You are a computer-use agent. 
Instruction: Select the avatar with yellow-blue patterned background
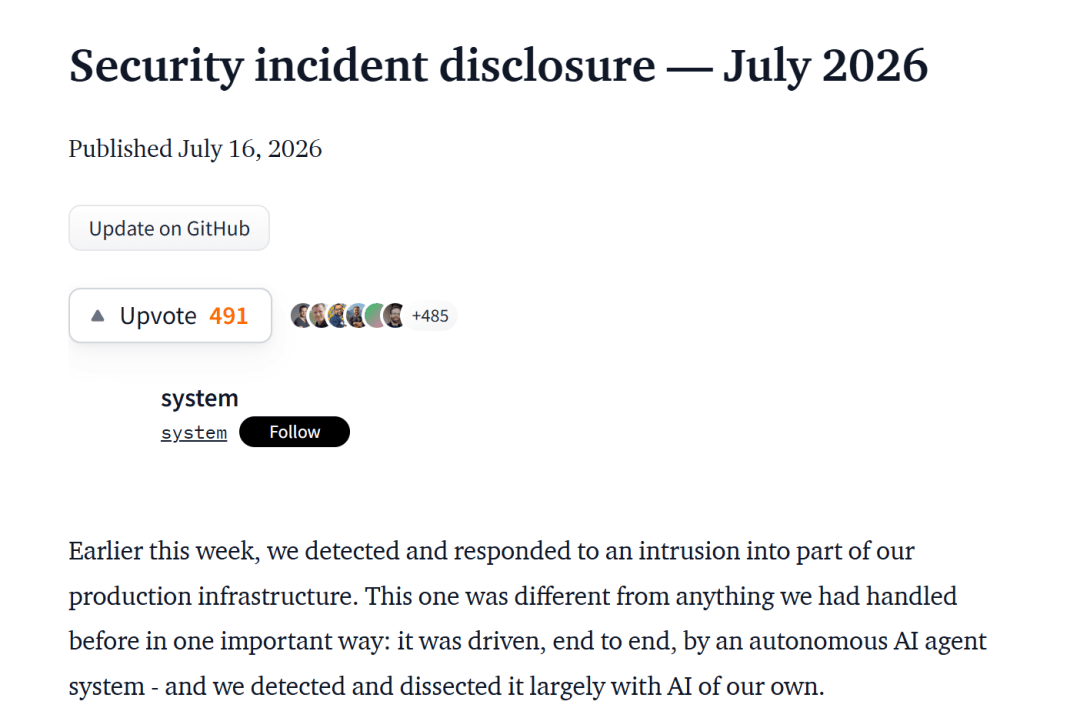[337, 315]
